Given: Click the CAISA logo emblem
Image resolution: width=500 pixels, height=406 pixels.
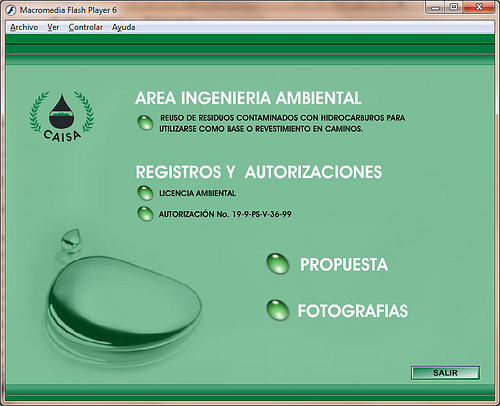Looking at the screenshot, I should tap(62, 117).
